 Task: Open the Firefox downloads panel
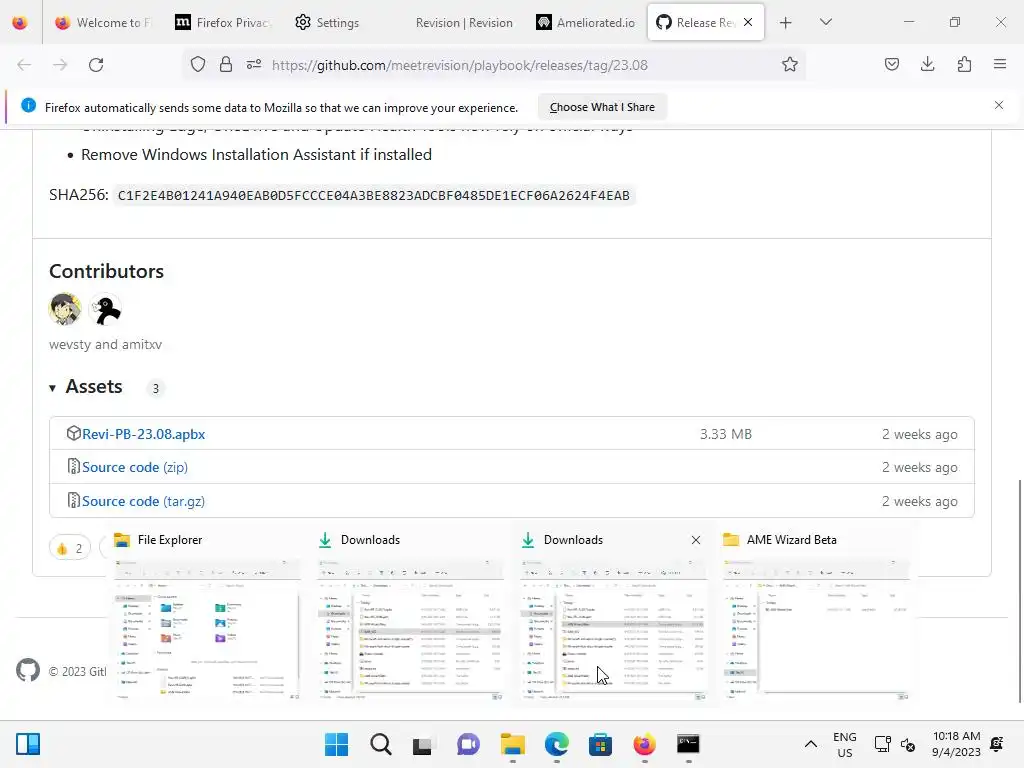click(x=927, y=65)
